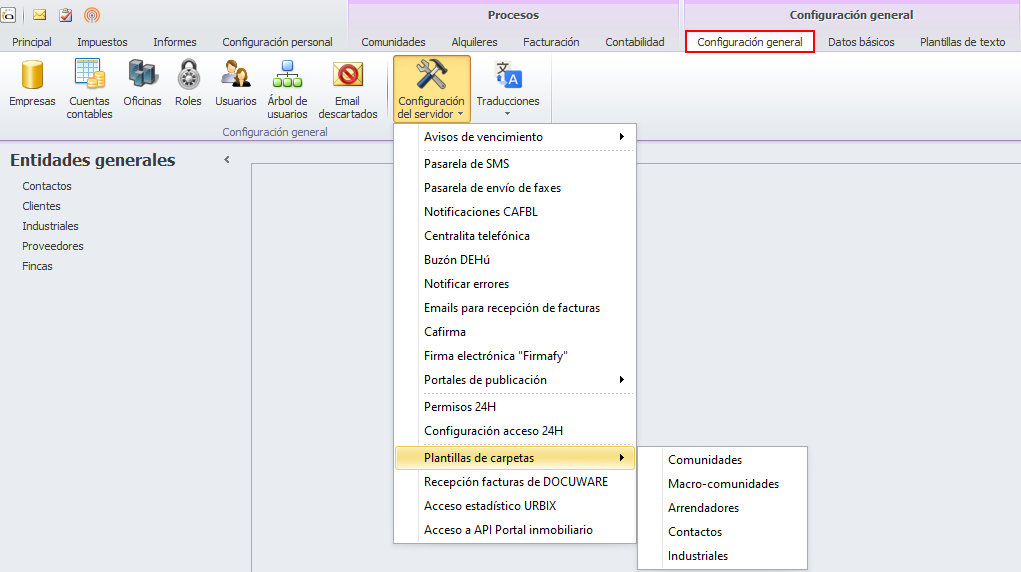This screenshot has height=572, width=1021.
Task: Click the envelope quick-access icon
Action: [40, 14]
